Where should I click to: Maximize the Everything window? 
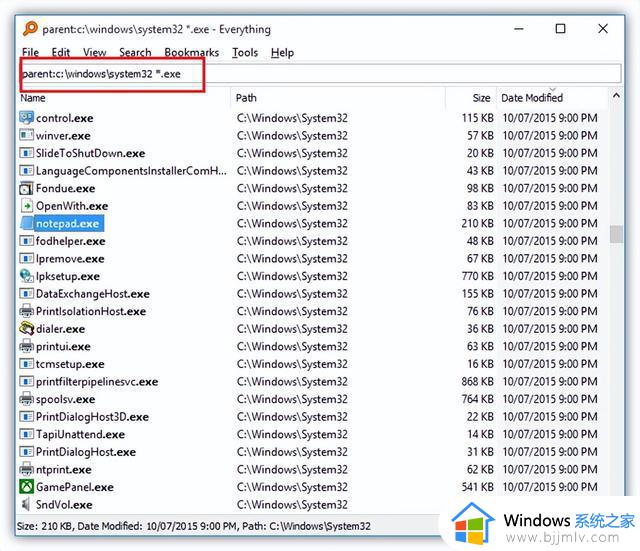point(560,29)
